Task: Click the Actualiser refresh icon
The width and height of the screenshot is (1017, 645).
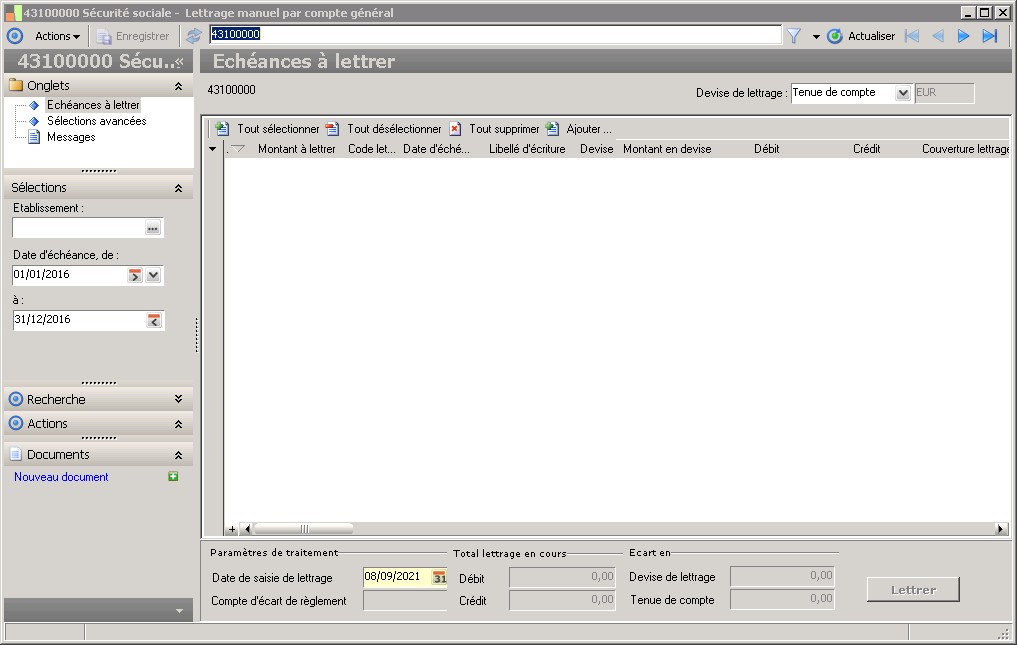Action: [x=835, y=36]
